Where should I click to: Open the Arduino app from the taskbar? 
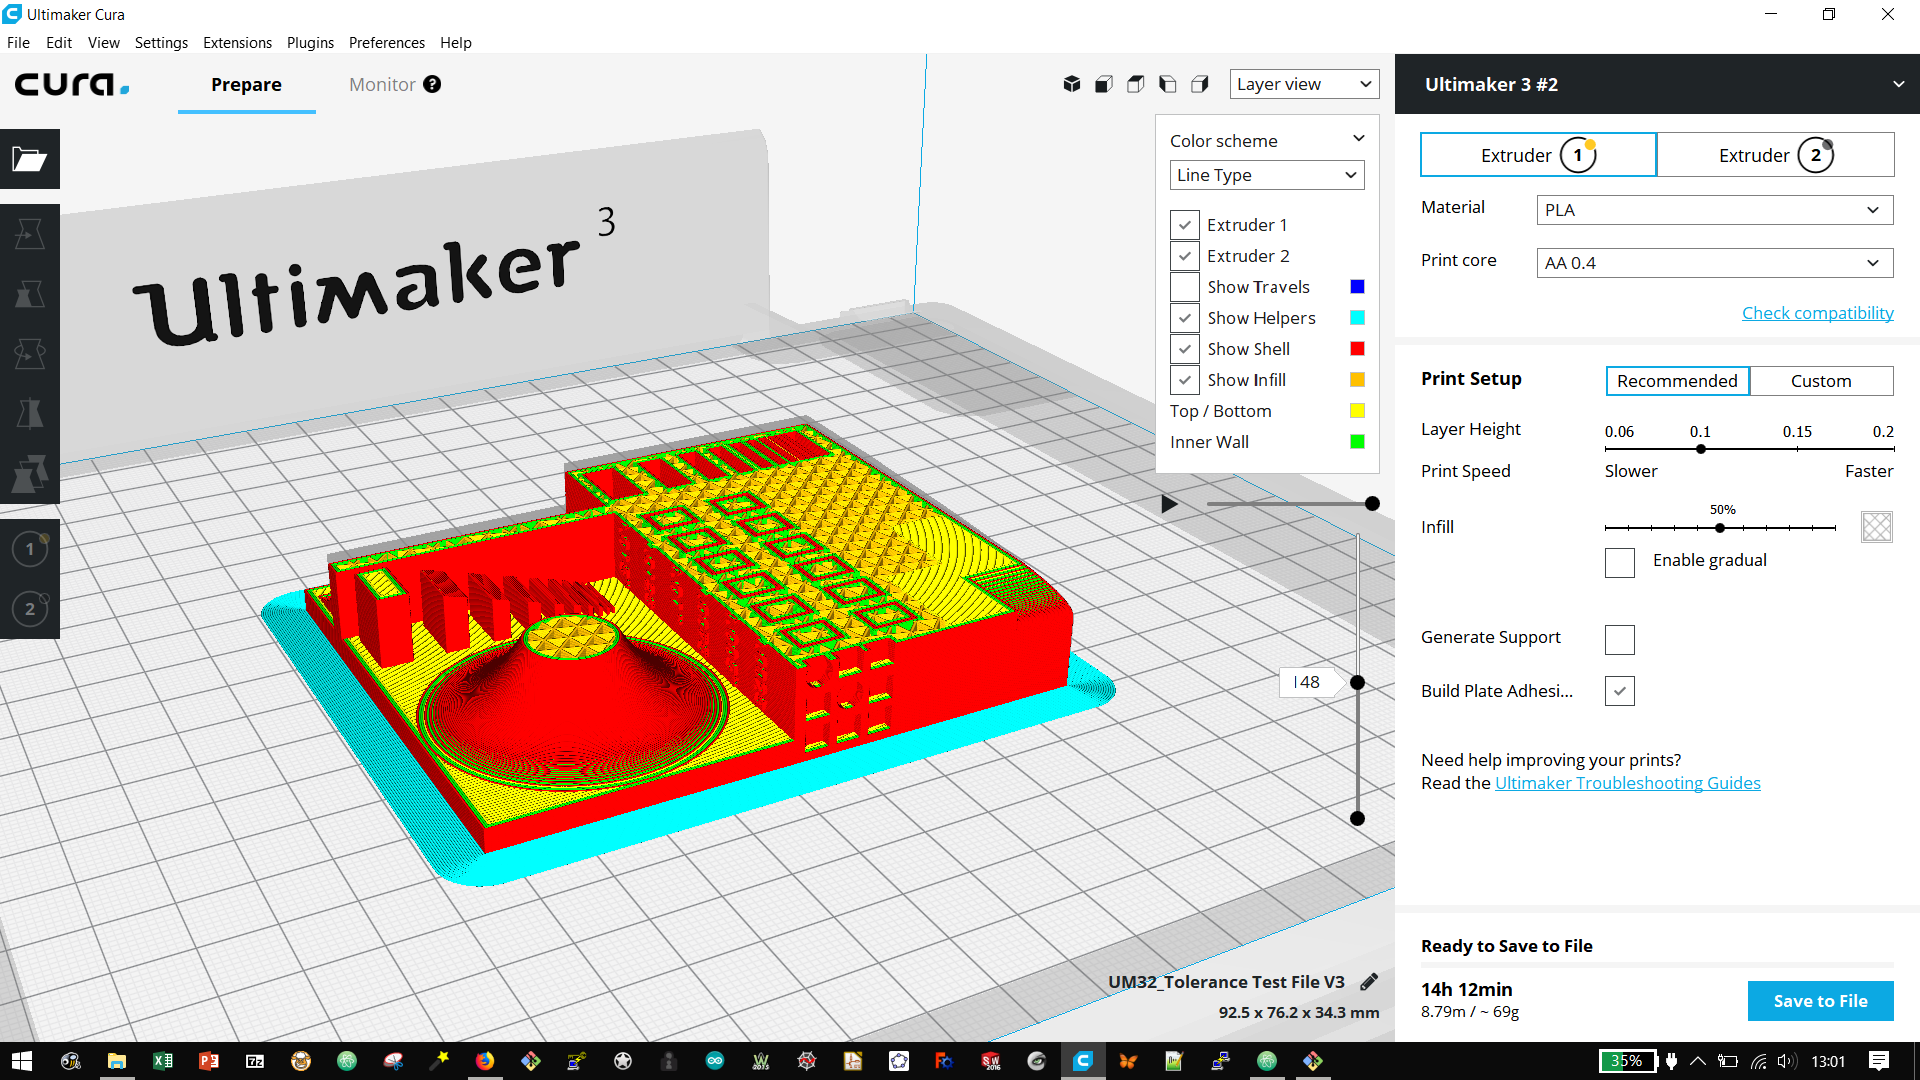pos(715,1061)
